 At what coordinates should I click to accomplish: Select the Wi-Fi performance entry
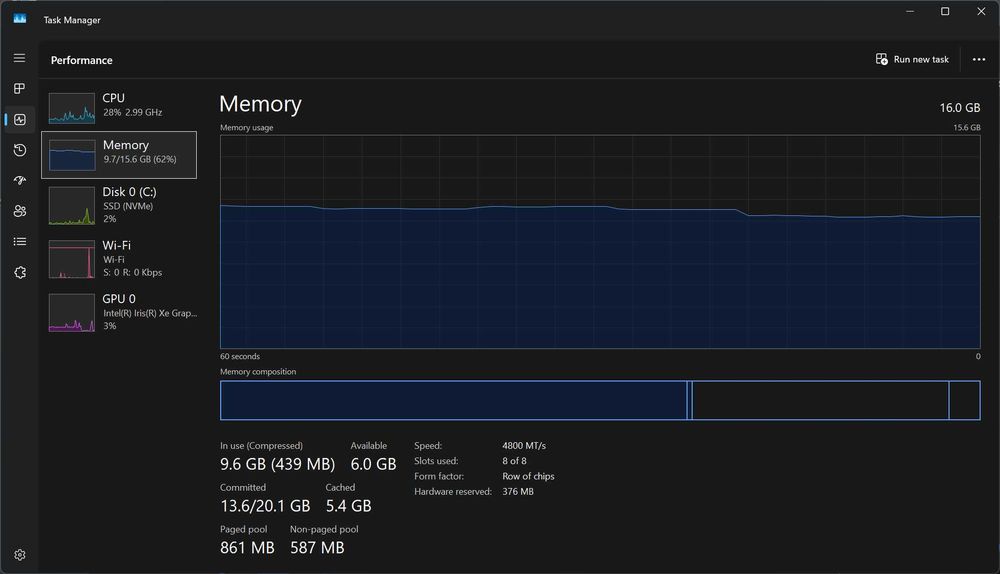pos(119,259)
